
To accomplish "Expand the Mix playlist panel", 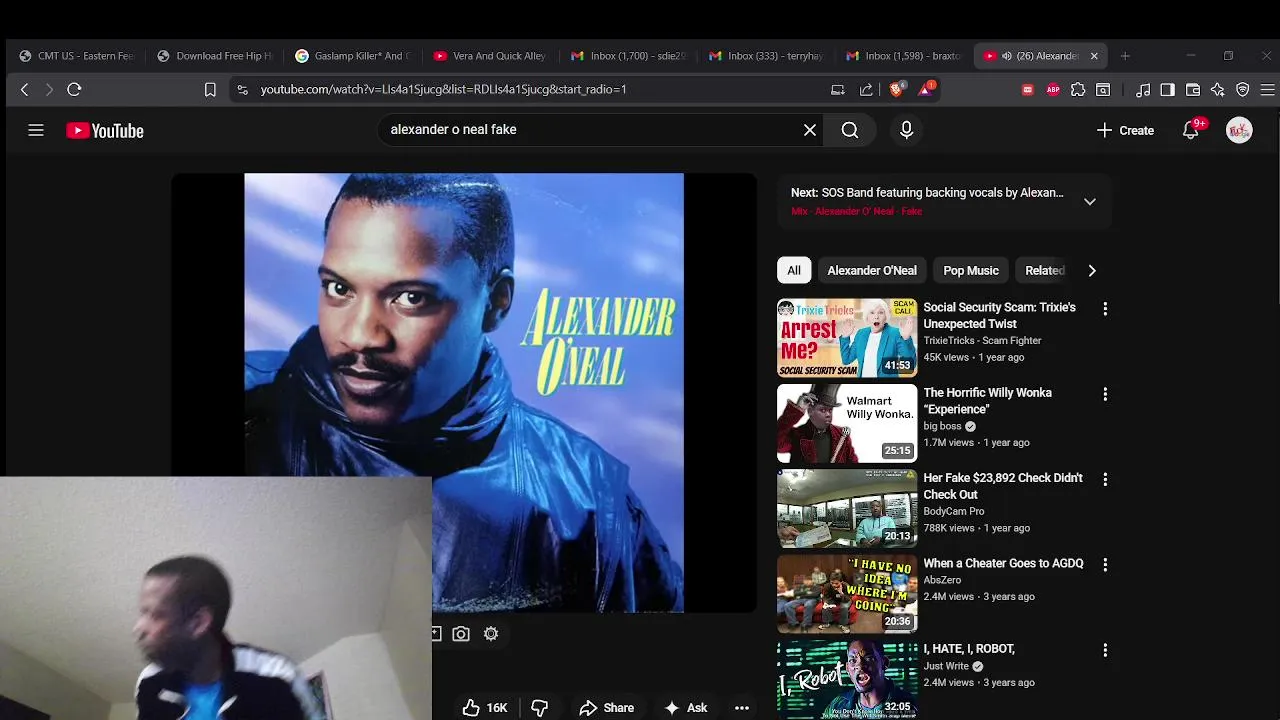I will point(1090,201).
